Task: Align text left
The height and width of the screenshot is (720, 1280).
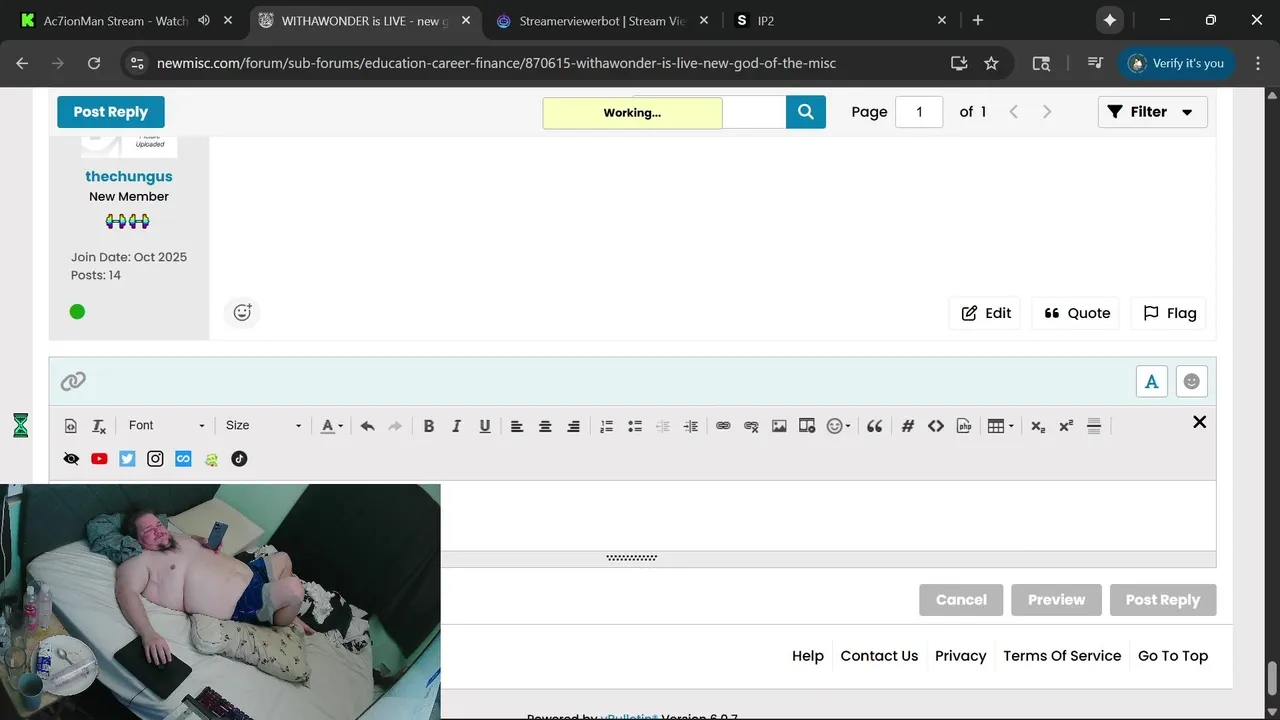Action: coord(517,426)
